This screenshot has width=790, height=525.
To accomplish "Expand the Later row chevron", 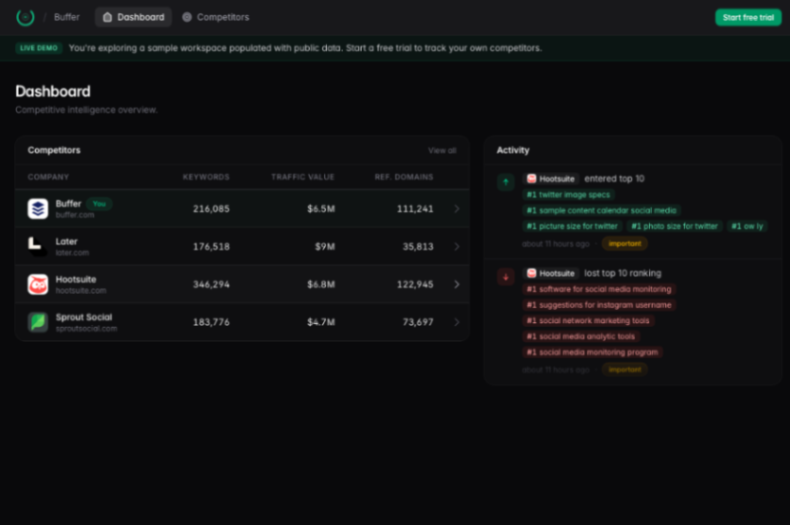I will [456, 246].
